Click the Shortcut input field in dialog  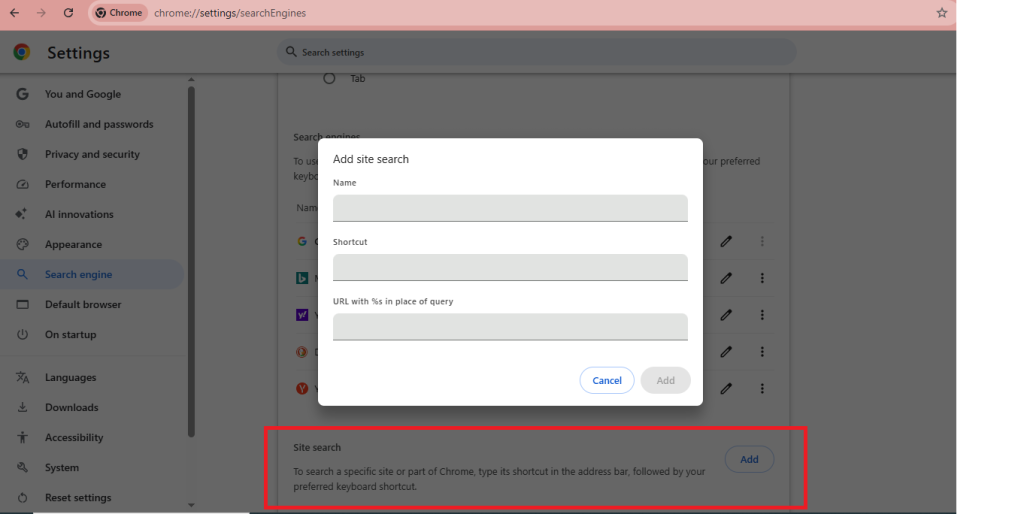pos(510,268)
